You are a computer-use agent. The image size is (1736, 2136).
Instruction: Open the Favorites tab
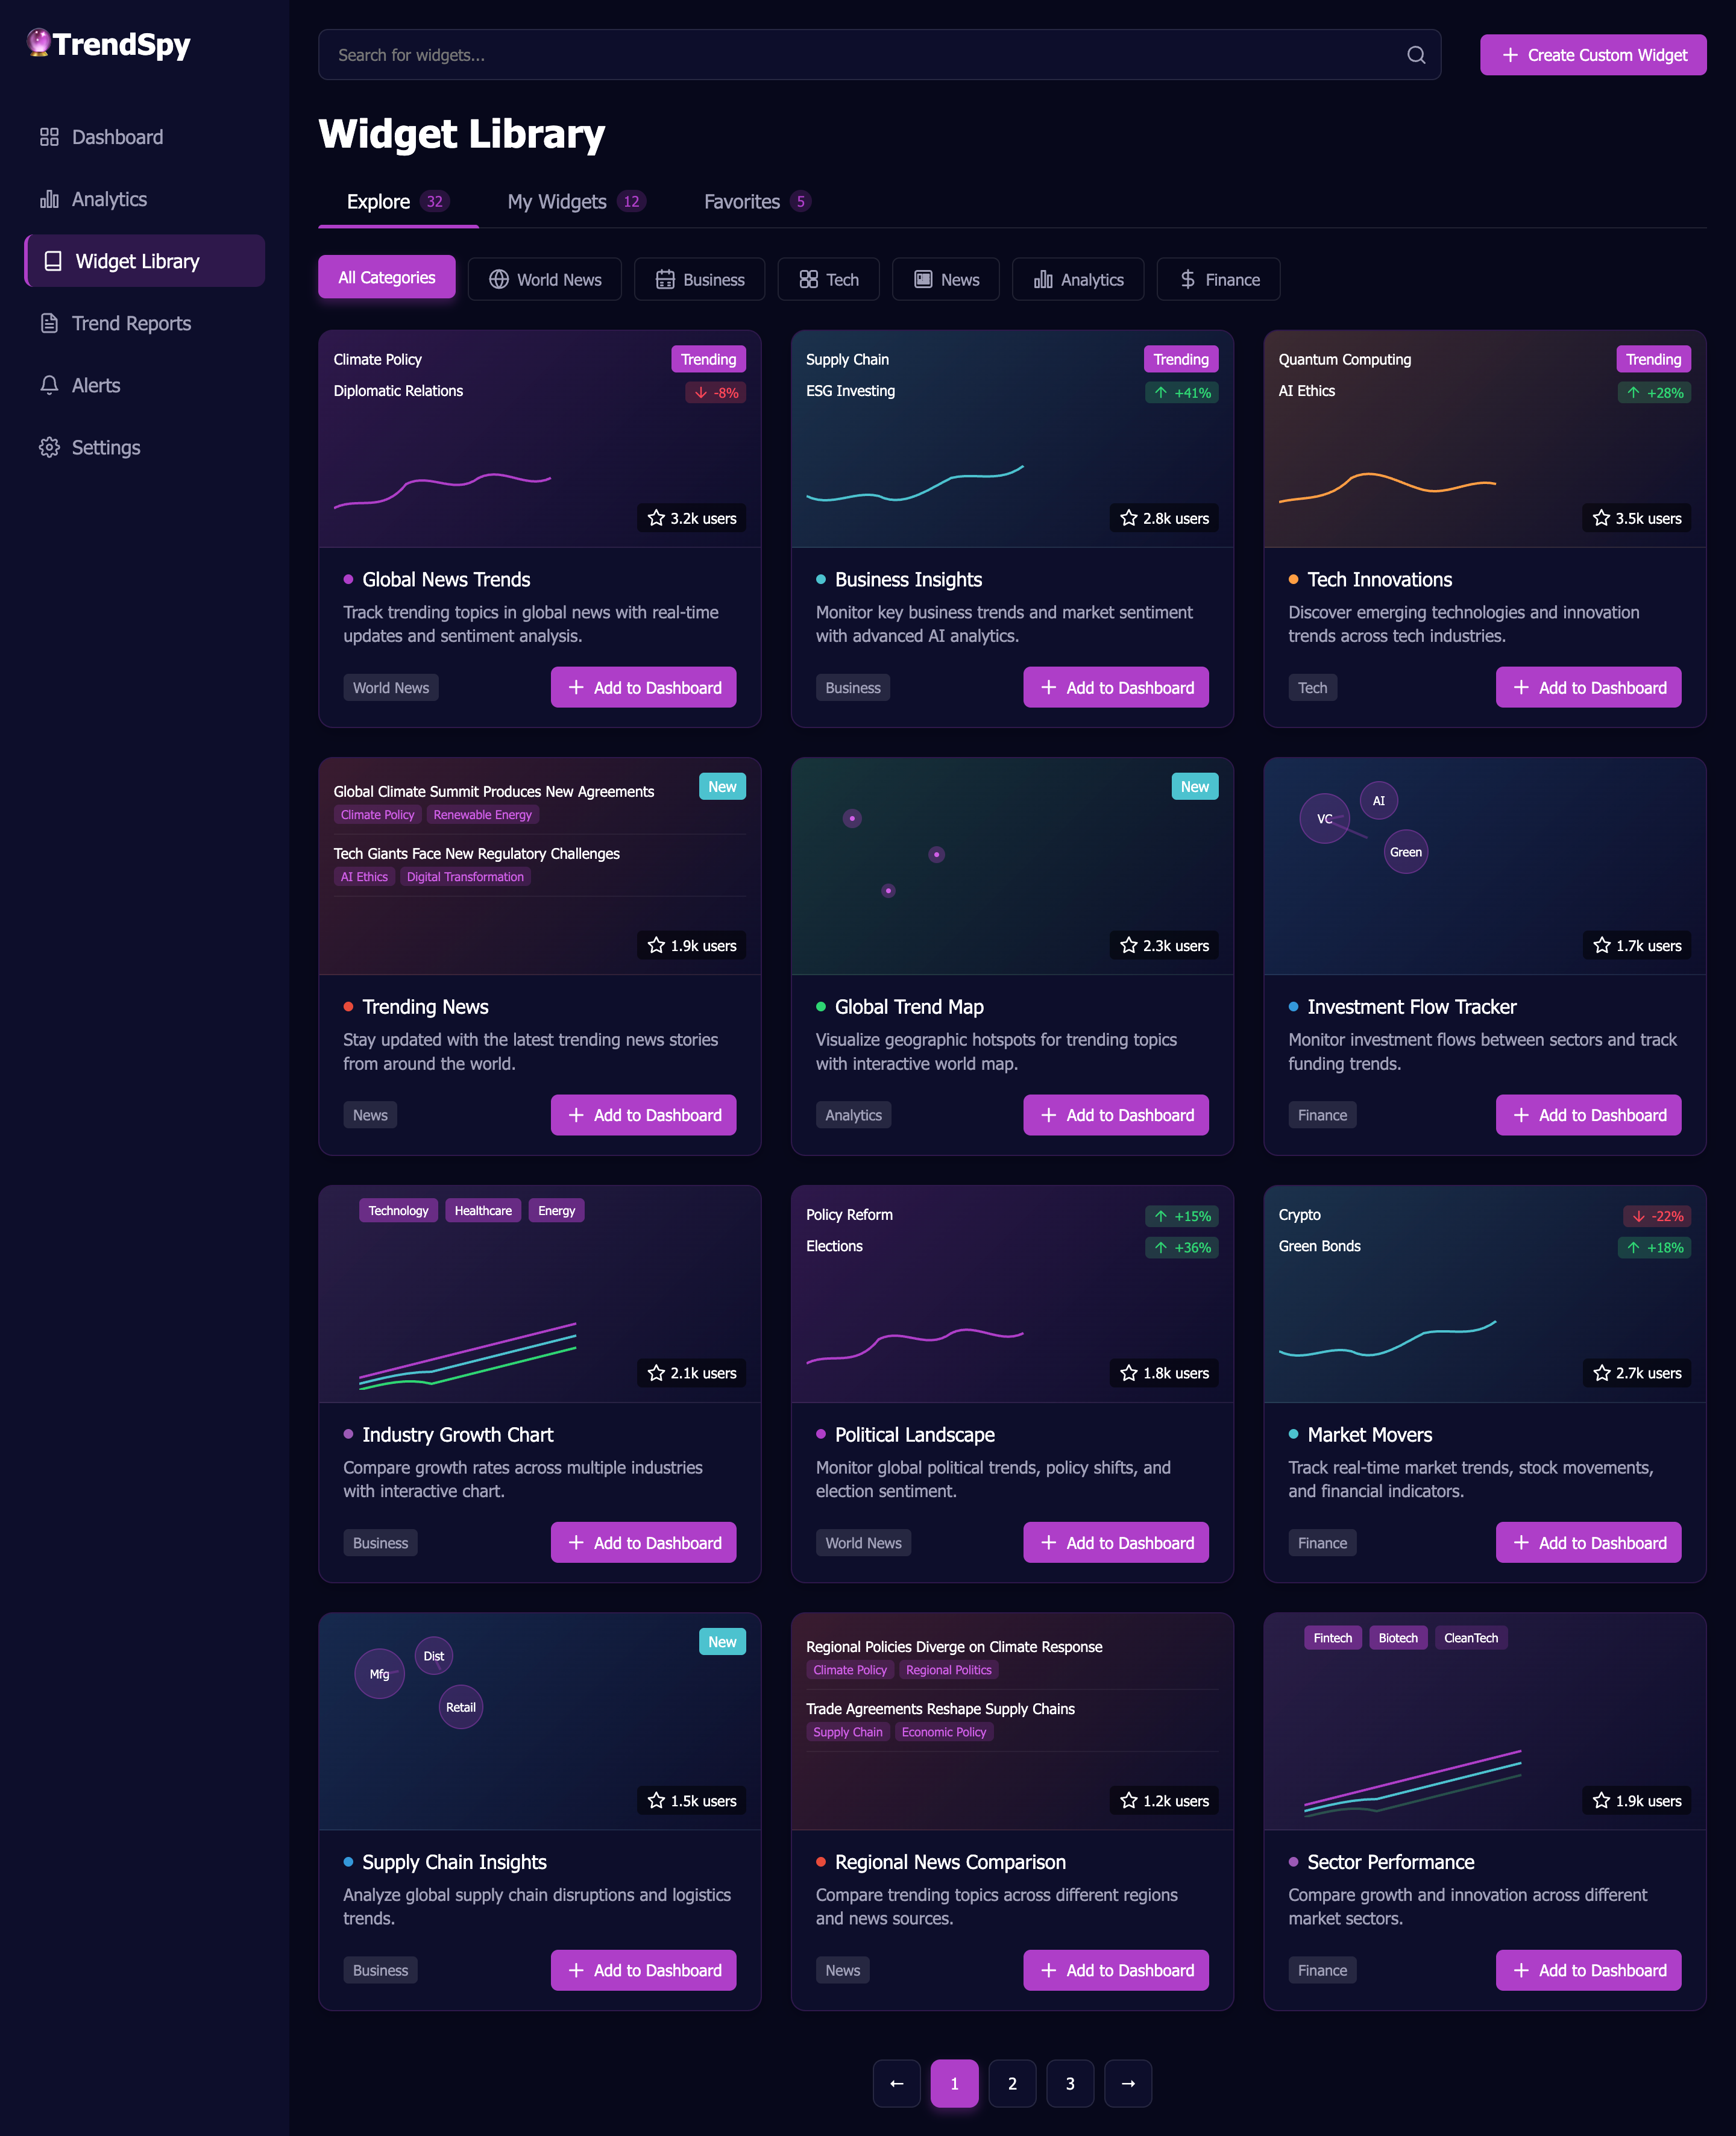(x=757, y=201)
